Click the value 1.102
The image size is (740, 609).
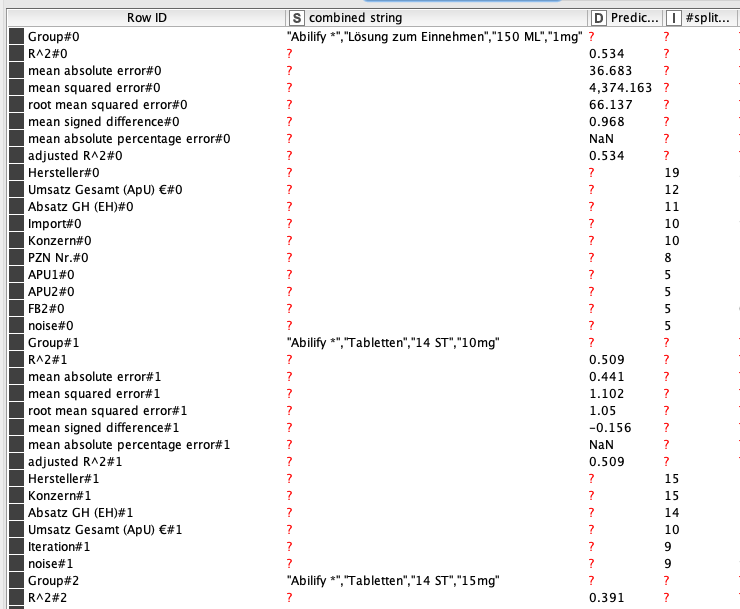(x=606, y=394)
